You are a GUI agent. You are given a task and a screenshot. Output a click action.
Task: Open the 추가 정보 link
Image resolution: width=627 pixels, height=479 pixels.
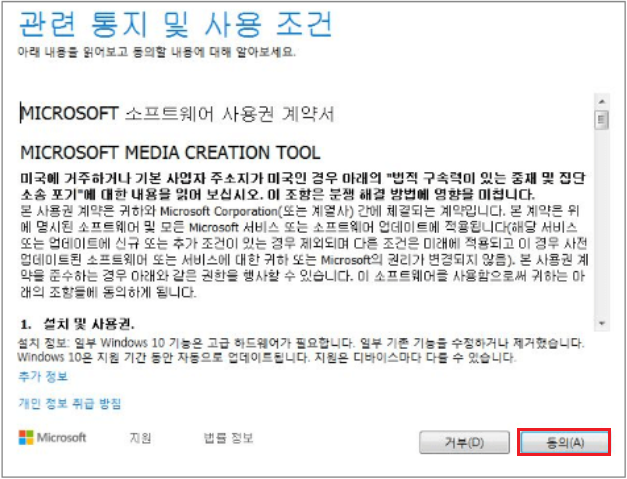tap(43, 377)
